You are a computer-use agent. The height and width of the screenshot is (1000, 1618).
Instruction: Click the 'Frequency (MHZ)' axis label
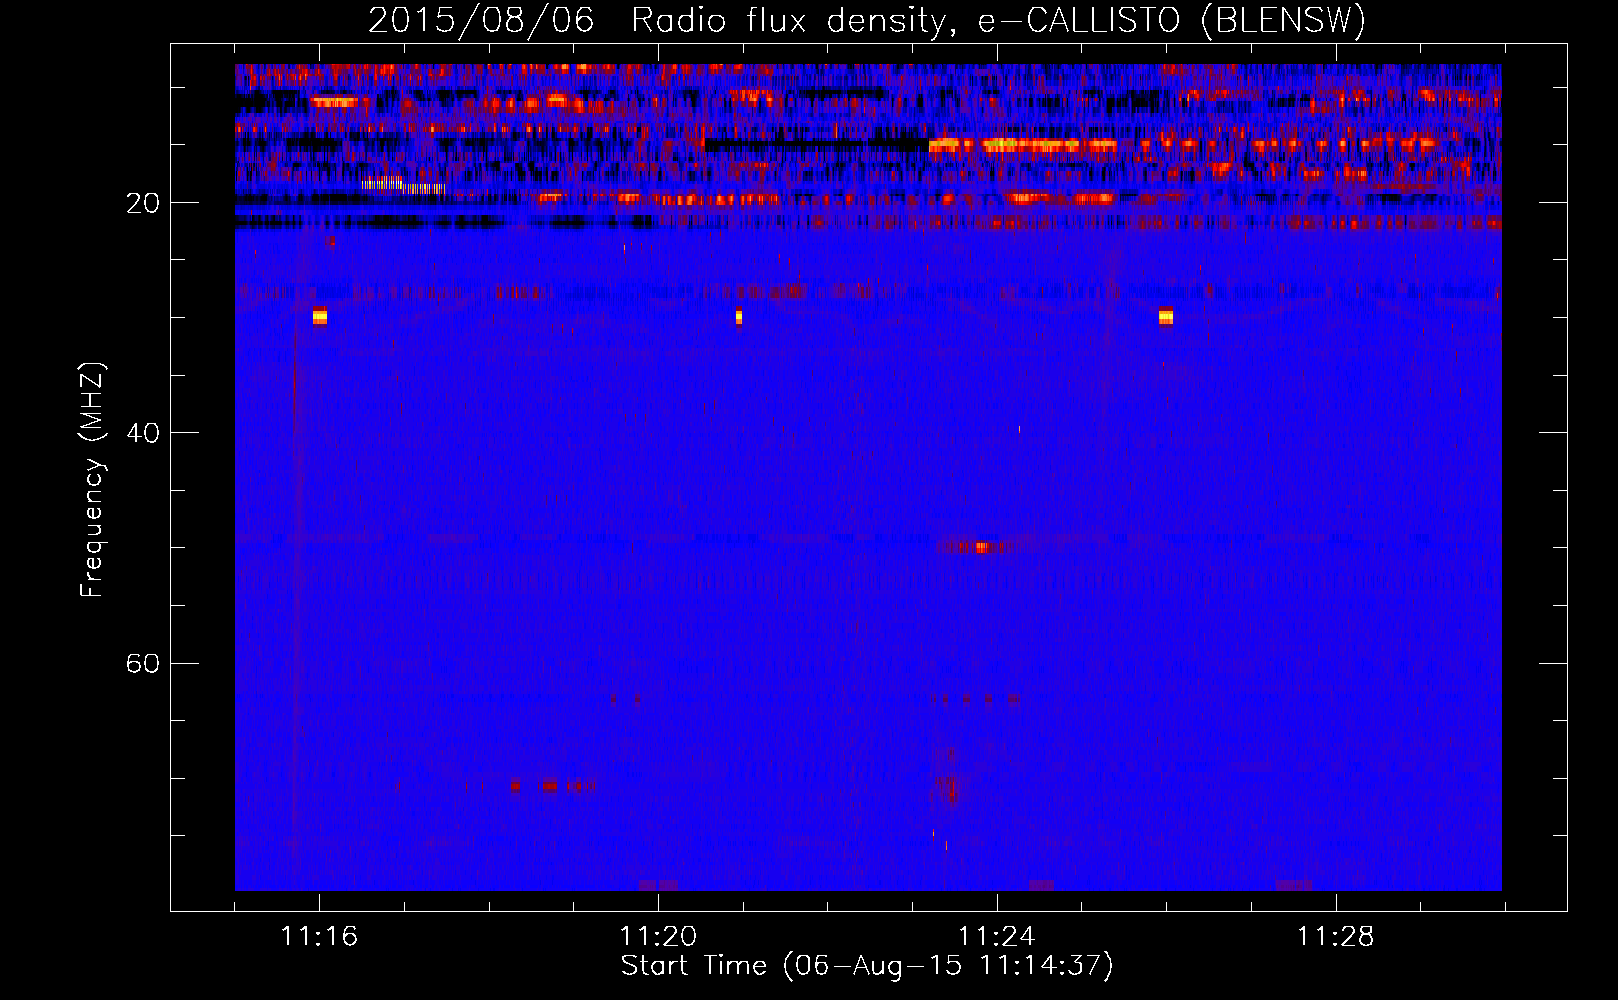pyautogui.click(x=91, y=480)
